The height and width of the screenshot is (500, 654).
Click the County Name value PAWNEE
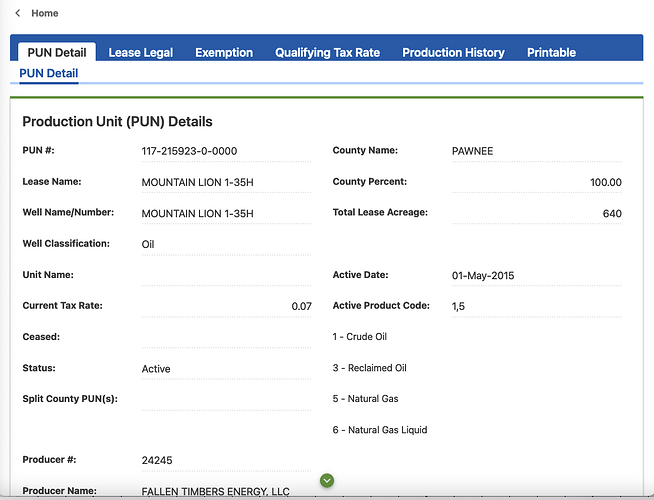472,151
